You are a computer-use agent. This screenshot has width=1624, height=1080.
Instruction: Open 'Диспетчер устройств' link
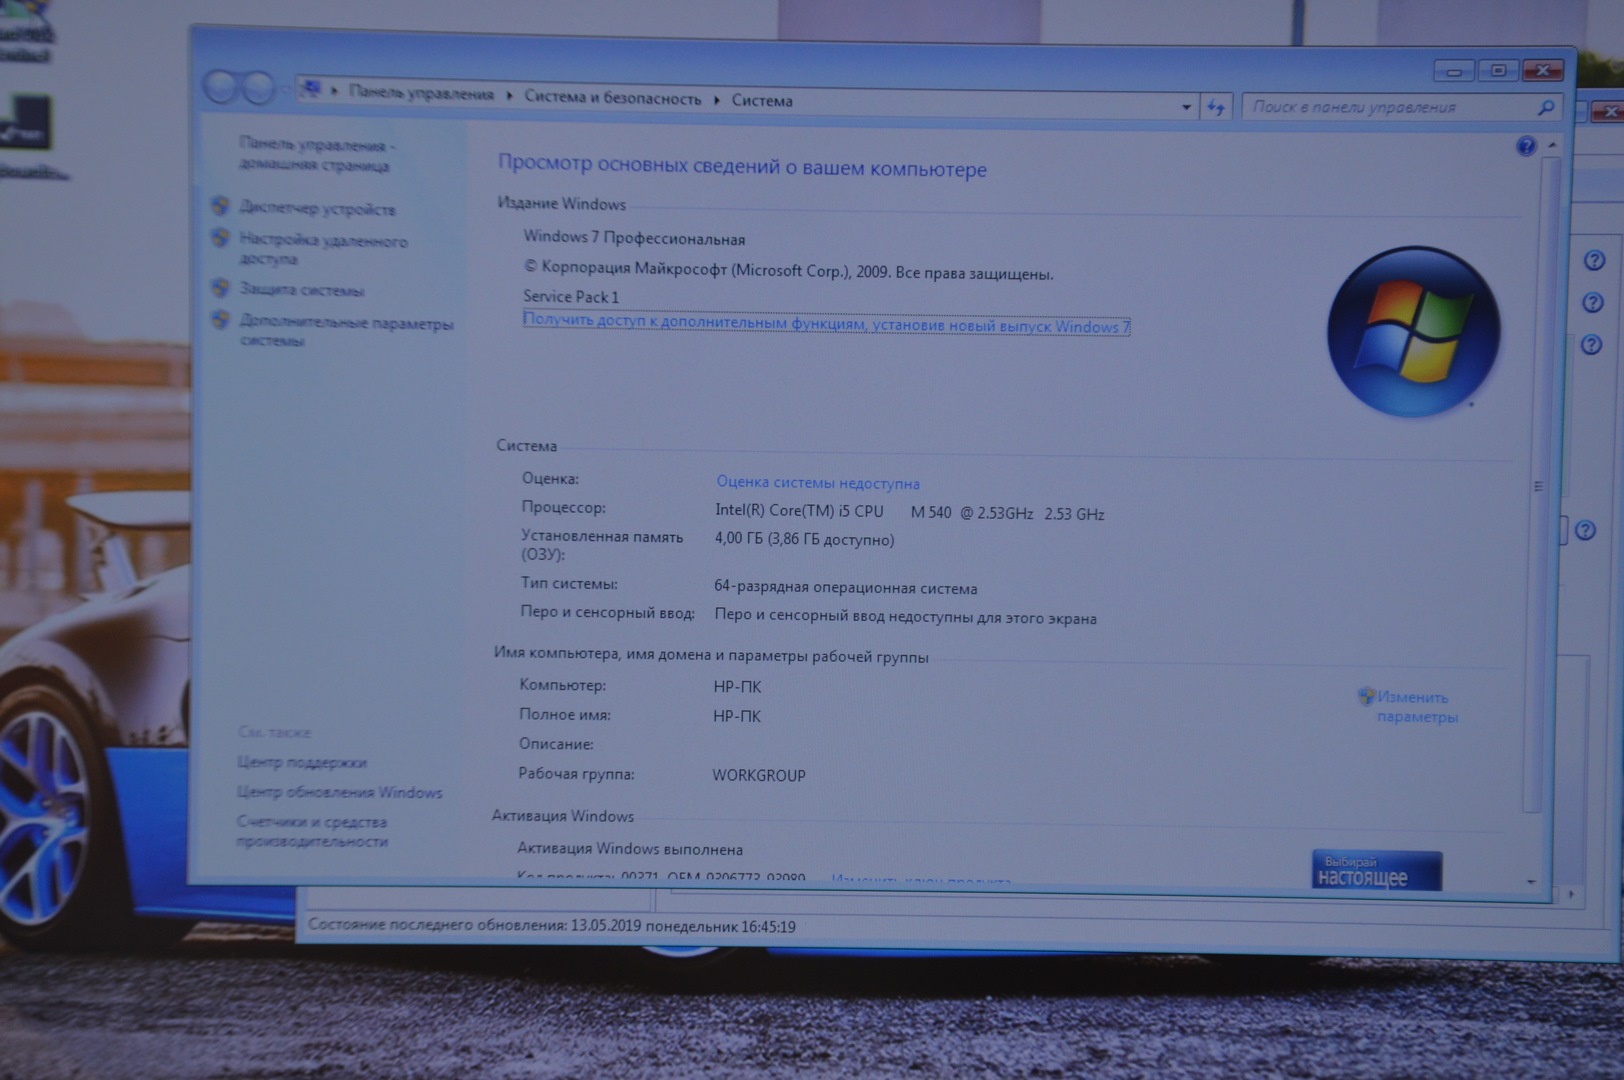(x=317, y=209)
